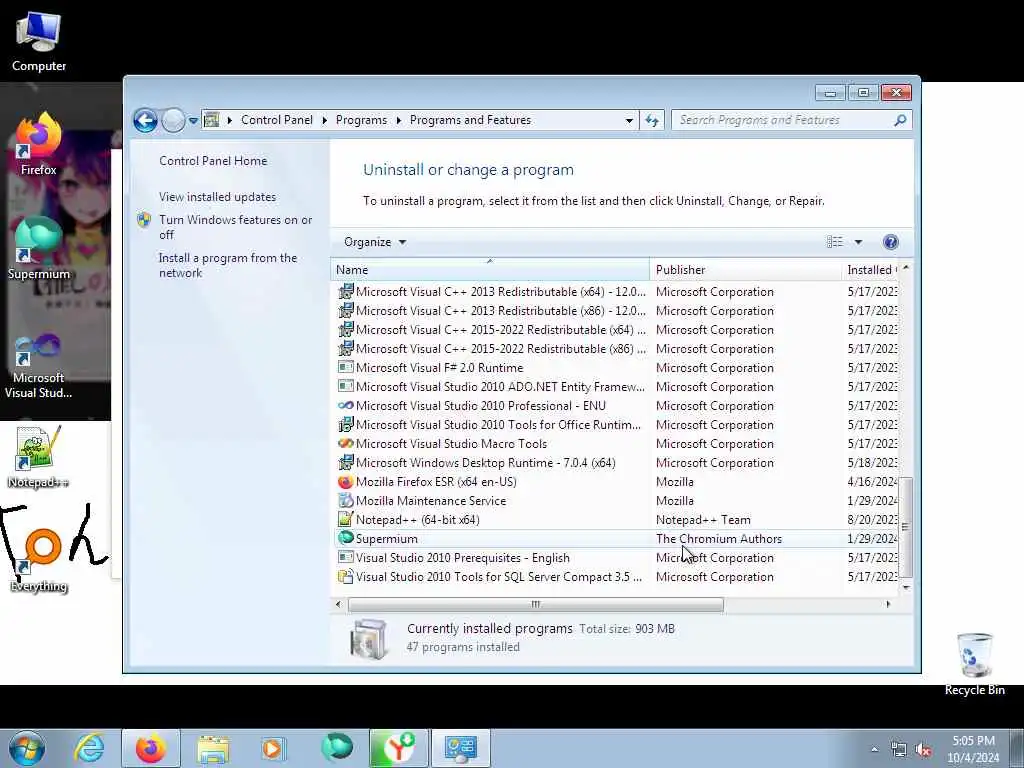Open the Windows Start menu orb
The height and width of the screenshot is (768, 1024).
coord(27,748)
